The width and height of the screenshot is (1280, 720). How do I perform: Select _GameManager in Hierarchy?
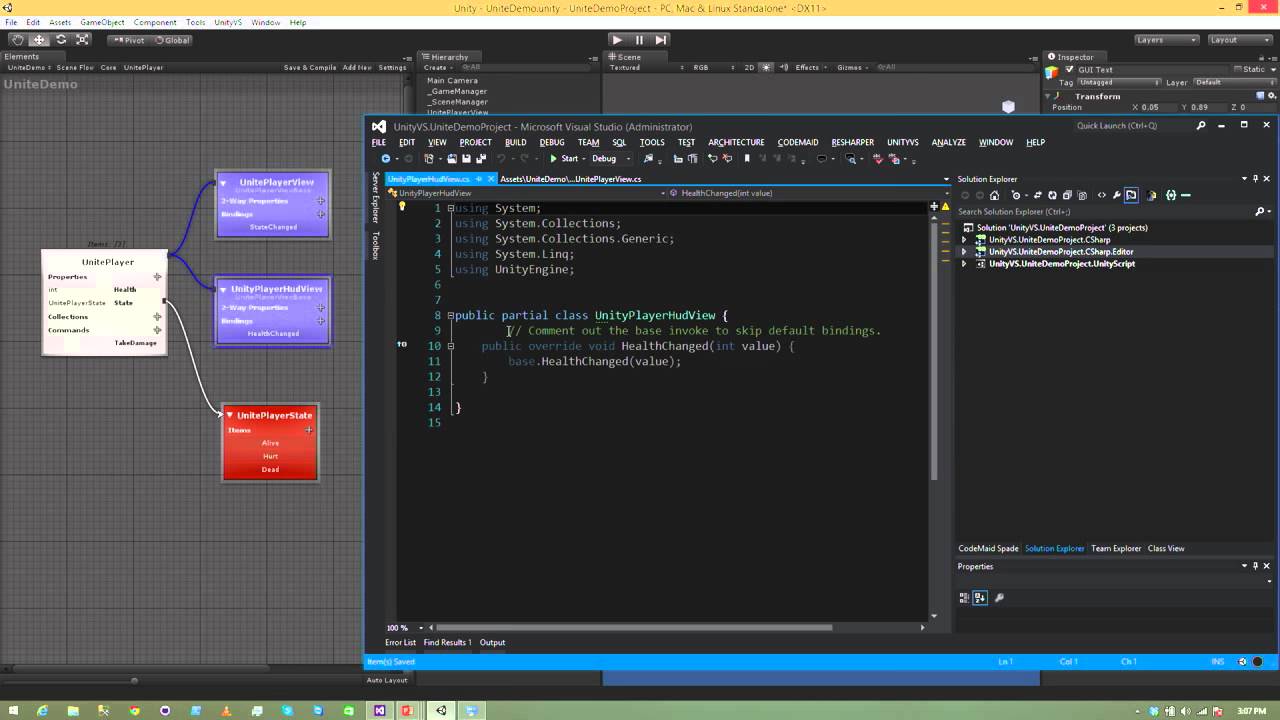(x=457, y=91)
